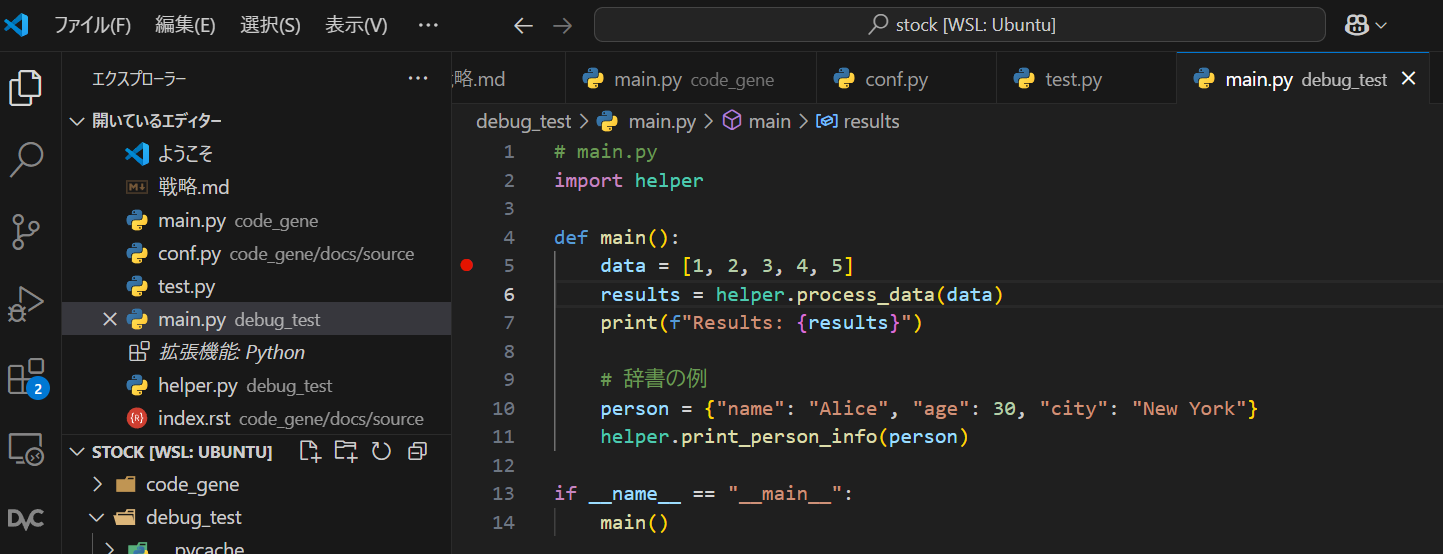Show more menu items via ellipsis
This screenshot has width=1443, height=554.
(428, 25)
